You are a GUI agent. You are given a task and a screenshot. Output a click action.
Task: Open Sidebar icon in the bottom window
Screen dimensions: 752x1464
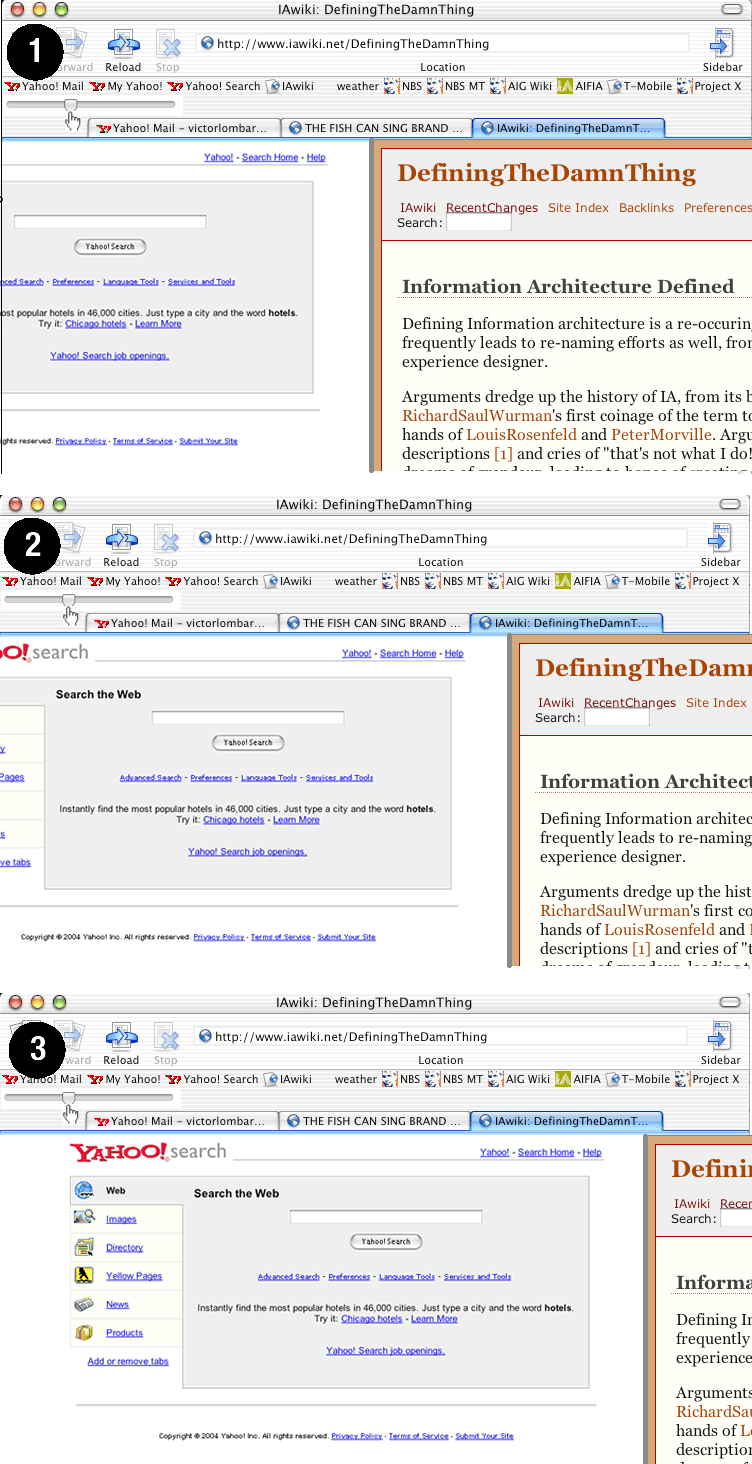[x=719, y=1036]
